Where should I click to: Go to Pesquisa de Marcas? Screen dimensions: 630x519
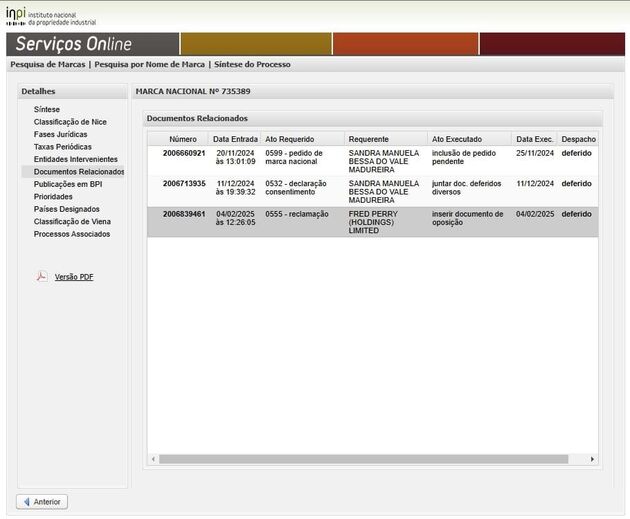[48, 64]
